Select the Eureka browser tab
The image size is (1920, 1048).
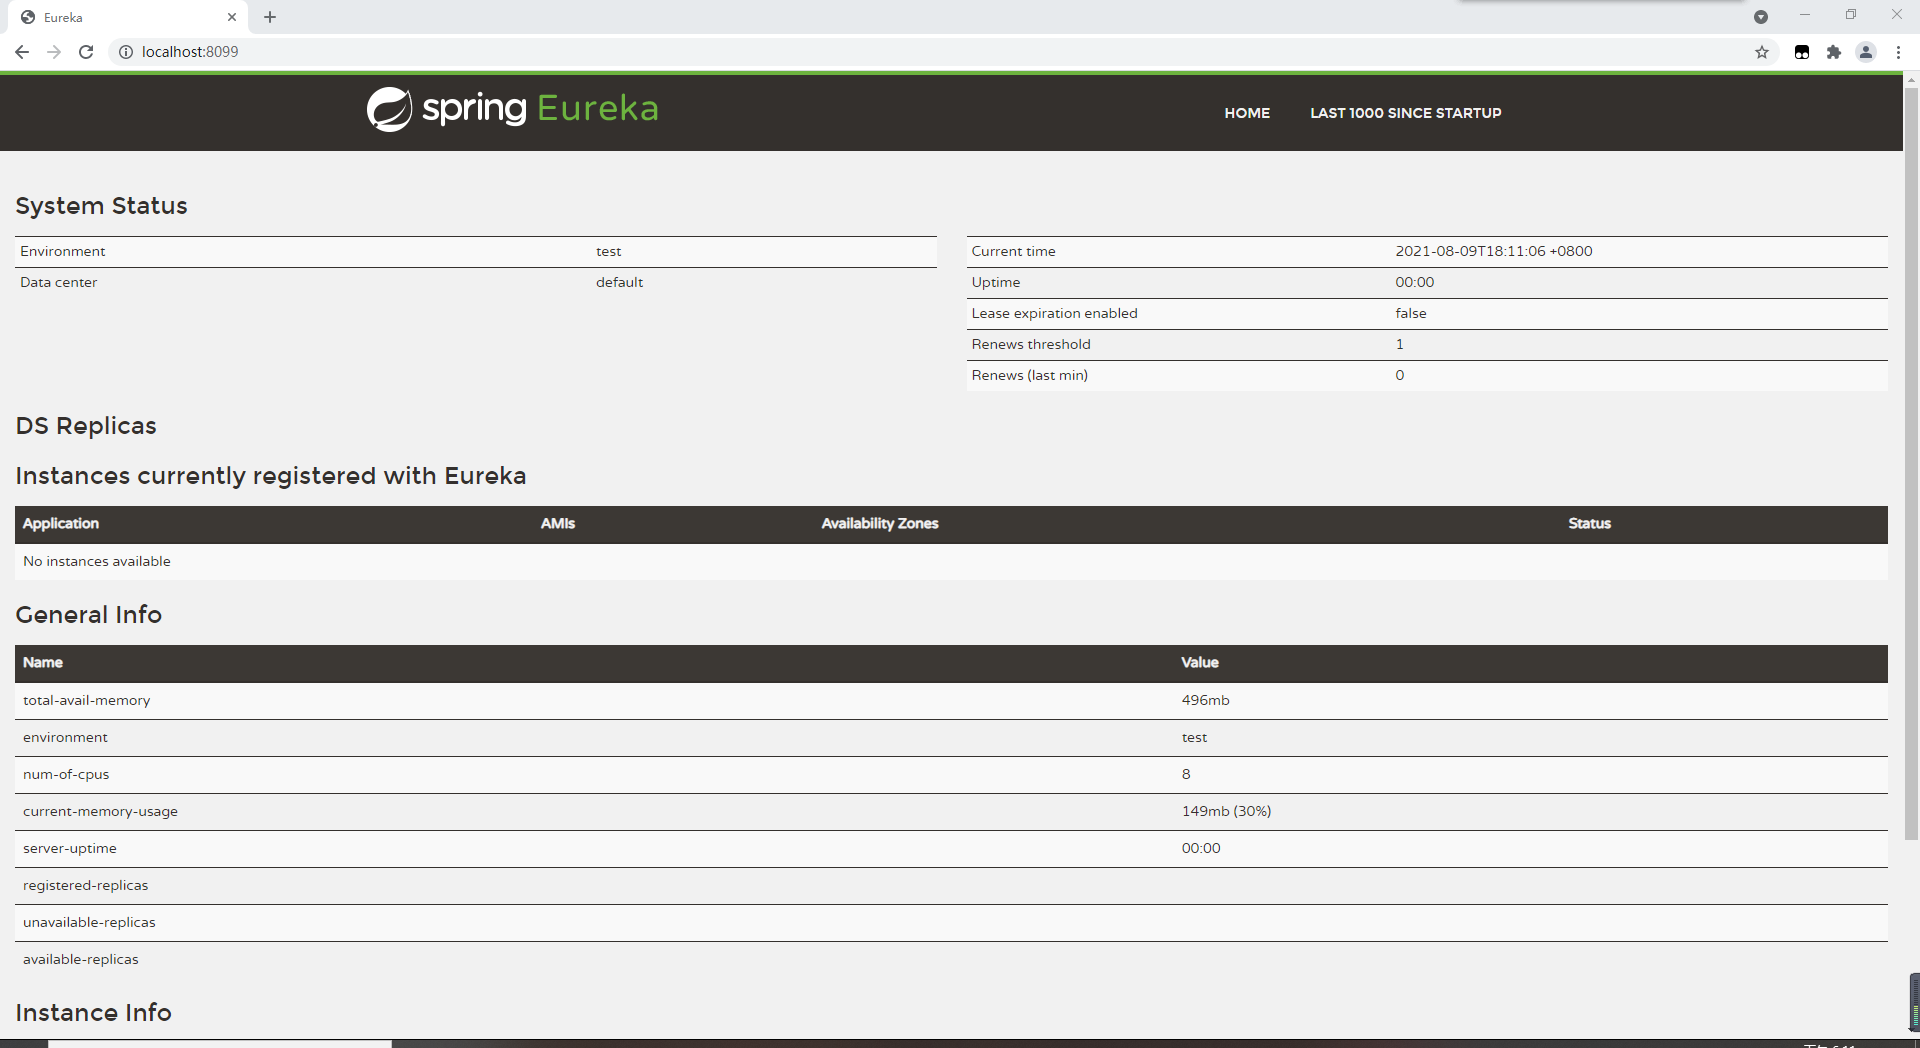point(130,17)
